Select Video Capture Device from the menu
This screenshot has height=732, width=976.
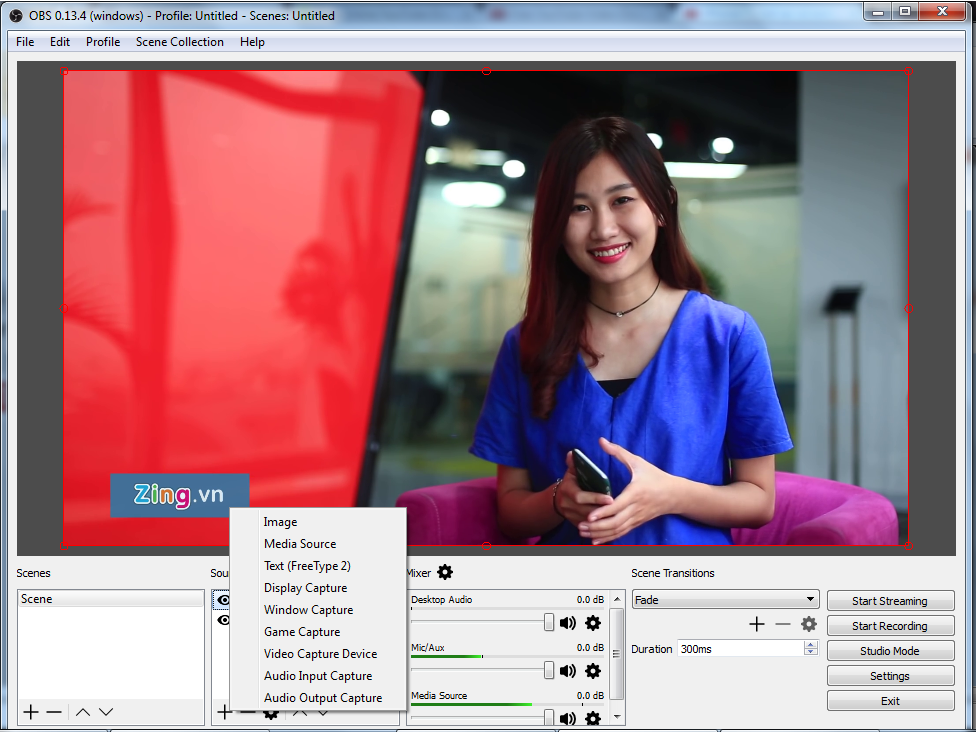click(x=322, y=653)
